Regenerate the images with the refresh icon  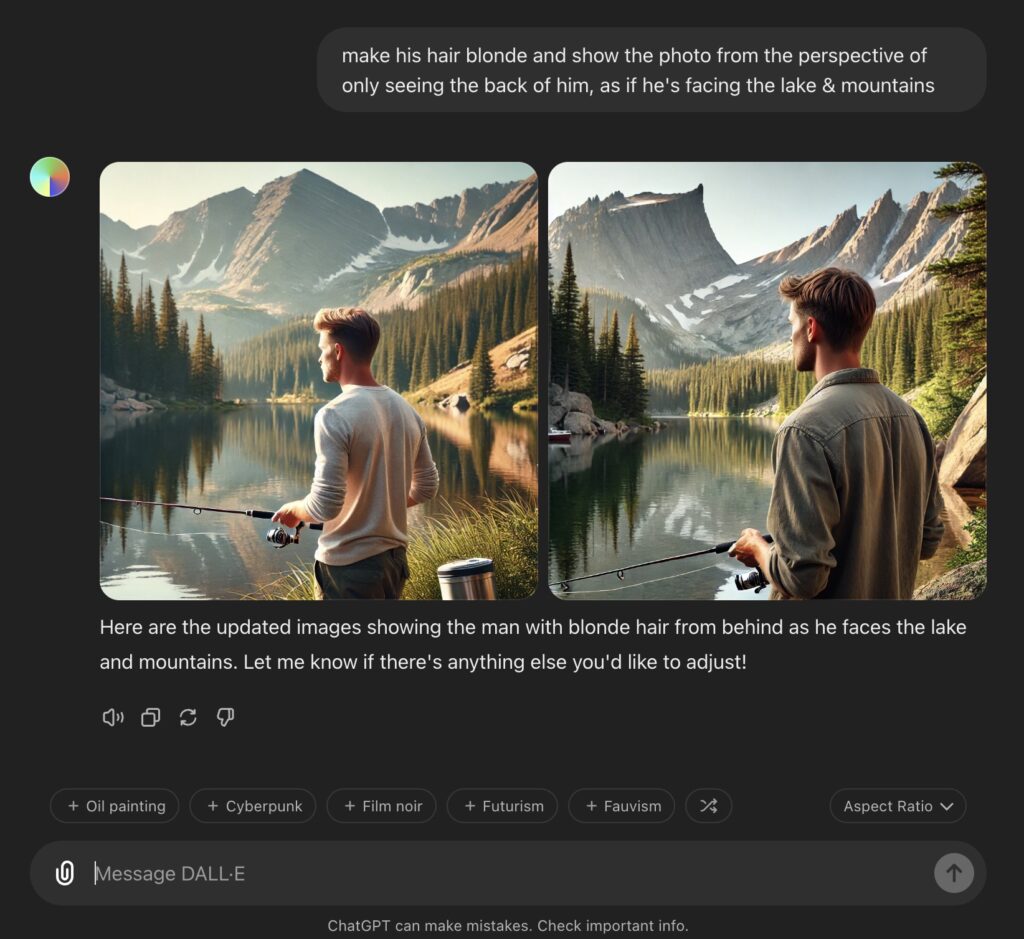188,717
